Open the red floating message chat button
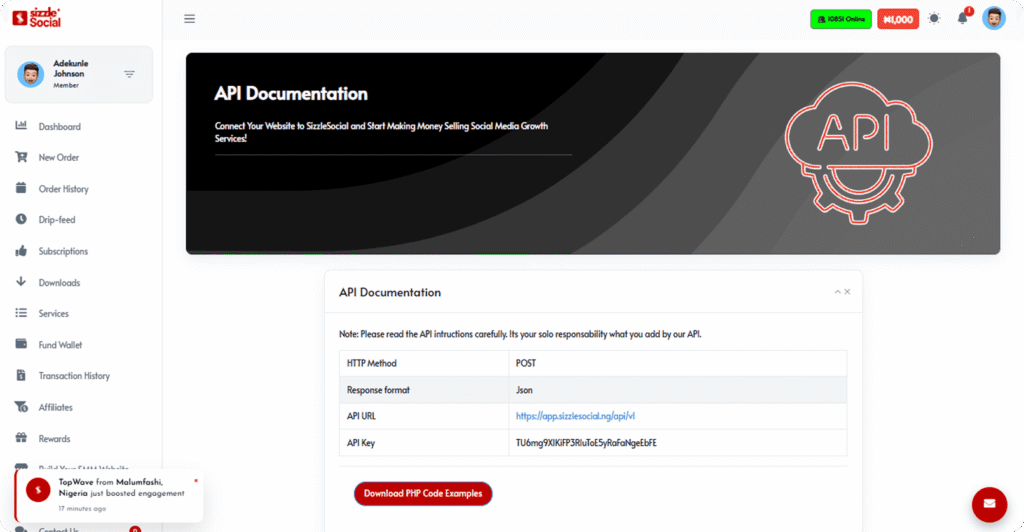This screenshot has width=1024, height=532. coord(989,504)
